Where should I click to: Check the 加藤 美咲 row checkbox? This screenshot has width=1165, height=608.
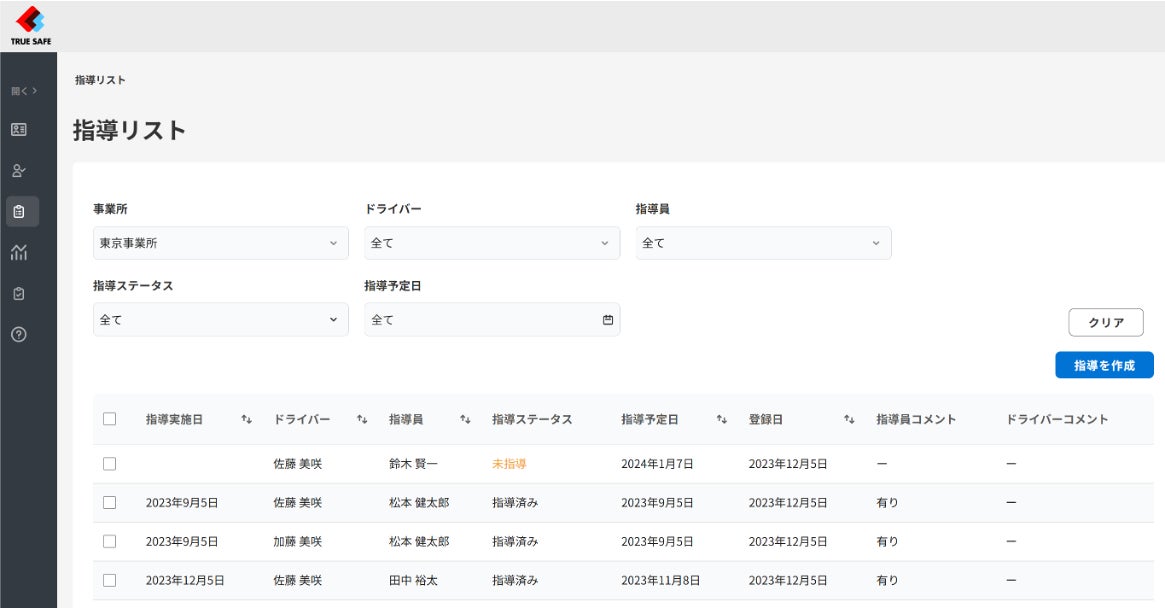[110, 541]
